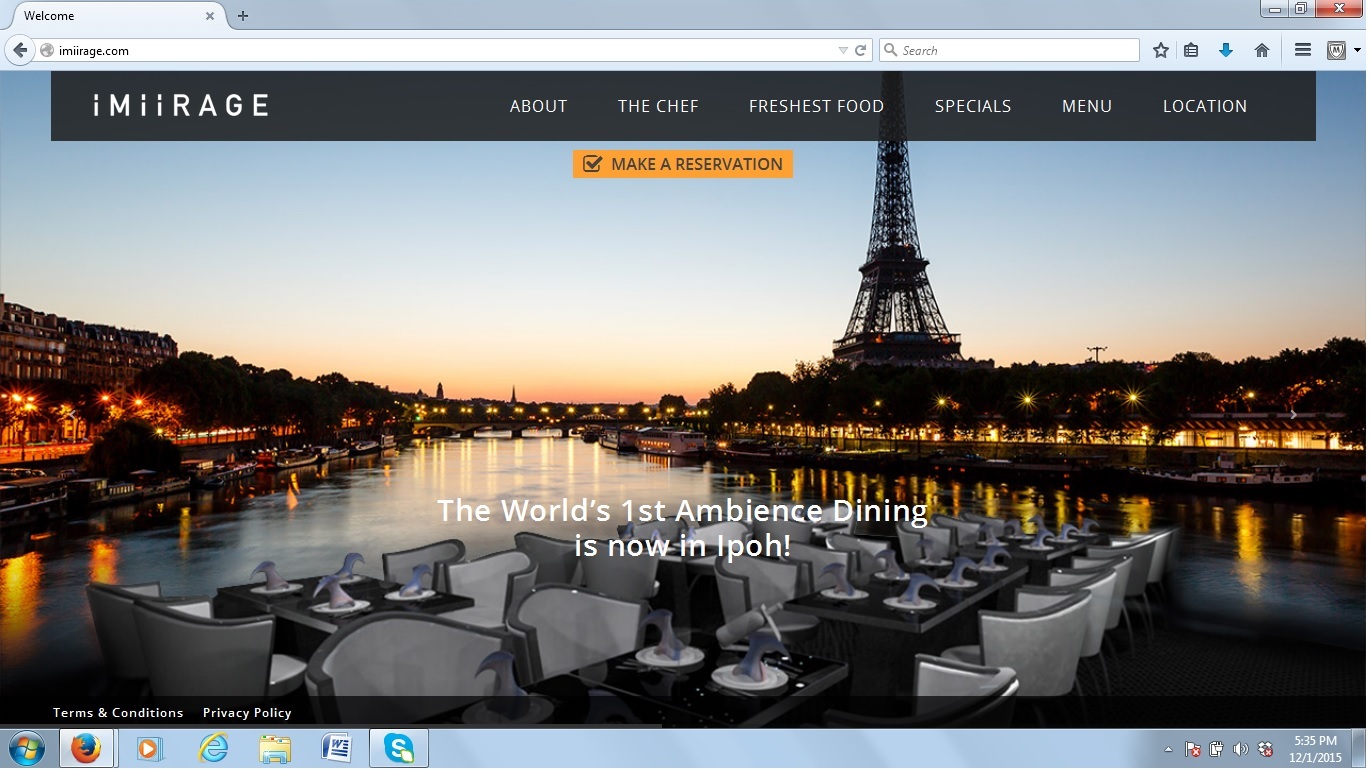This screenshot has height=770, width=1370.
Task: Click the magnifier icon in Search box
Action: tap(890, 50)
